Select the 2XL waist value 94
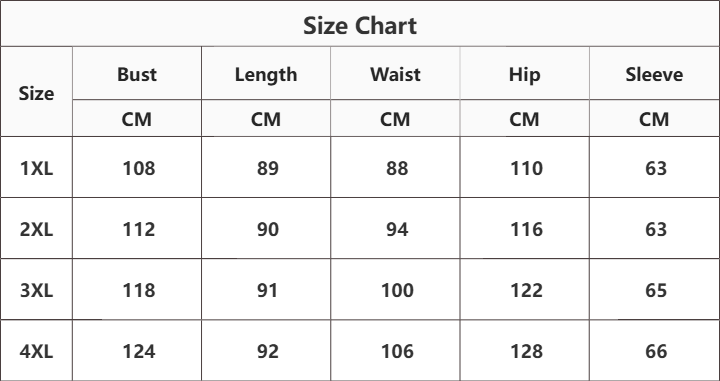The height and width of the screenshot is (381, 720). 397,229
